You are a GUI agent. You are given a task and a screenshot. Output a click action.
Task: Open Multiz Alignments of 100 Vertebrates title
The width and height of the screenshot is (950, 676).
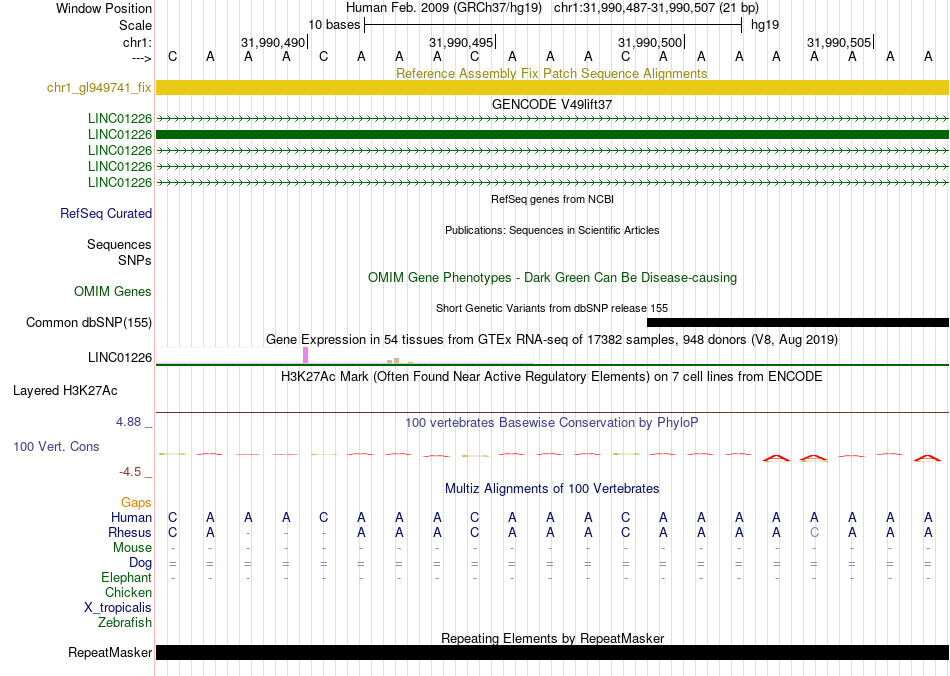pyautogui.click(x=552, y=488)
